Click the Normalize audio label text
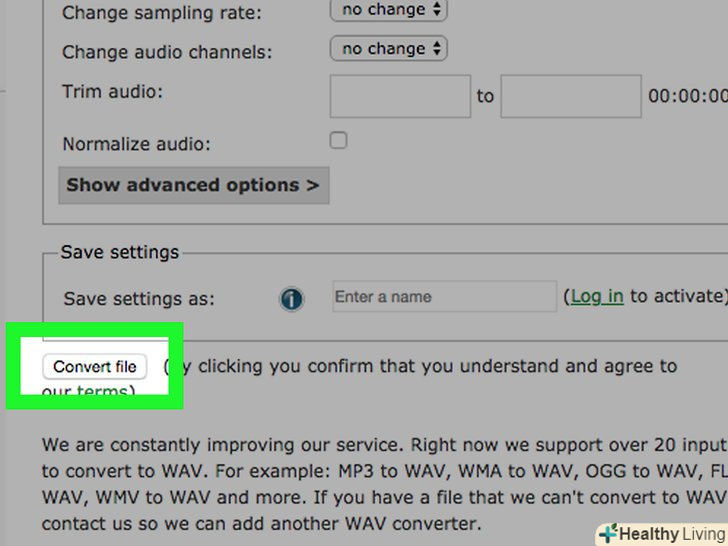The image size is (728, 546). click(x=136, y=144)
